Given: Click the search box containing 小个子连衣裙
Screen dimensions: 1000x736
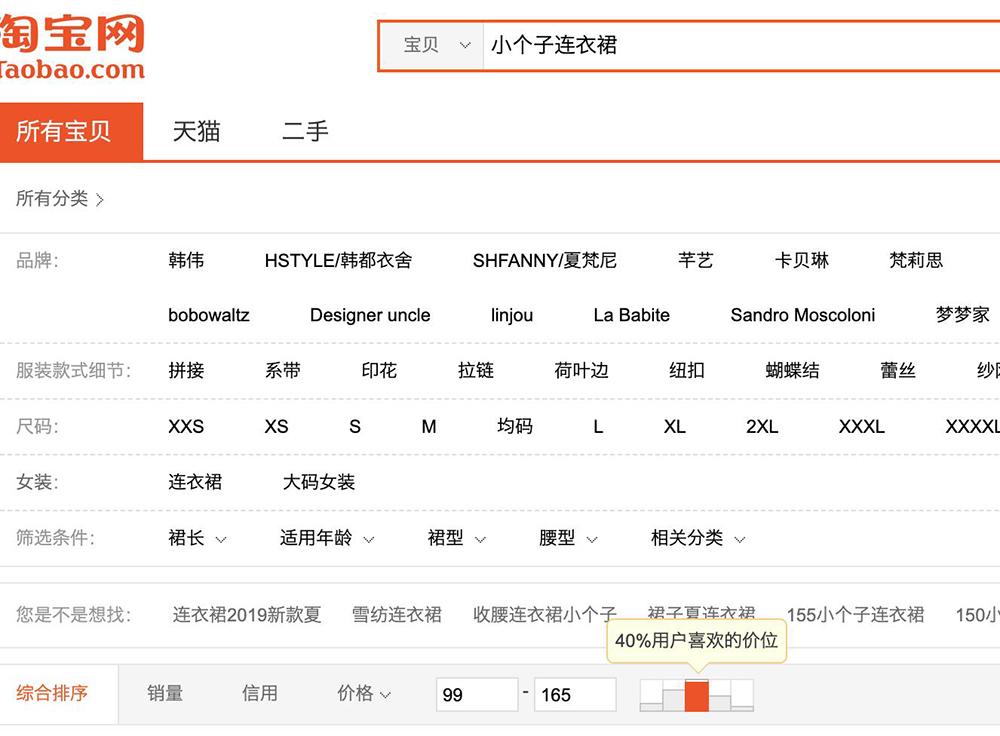Looking at the screenshot, I should [x=740, y=46].
